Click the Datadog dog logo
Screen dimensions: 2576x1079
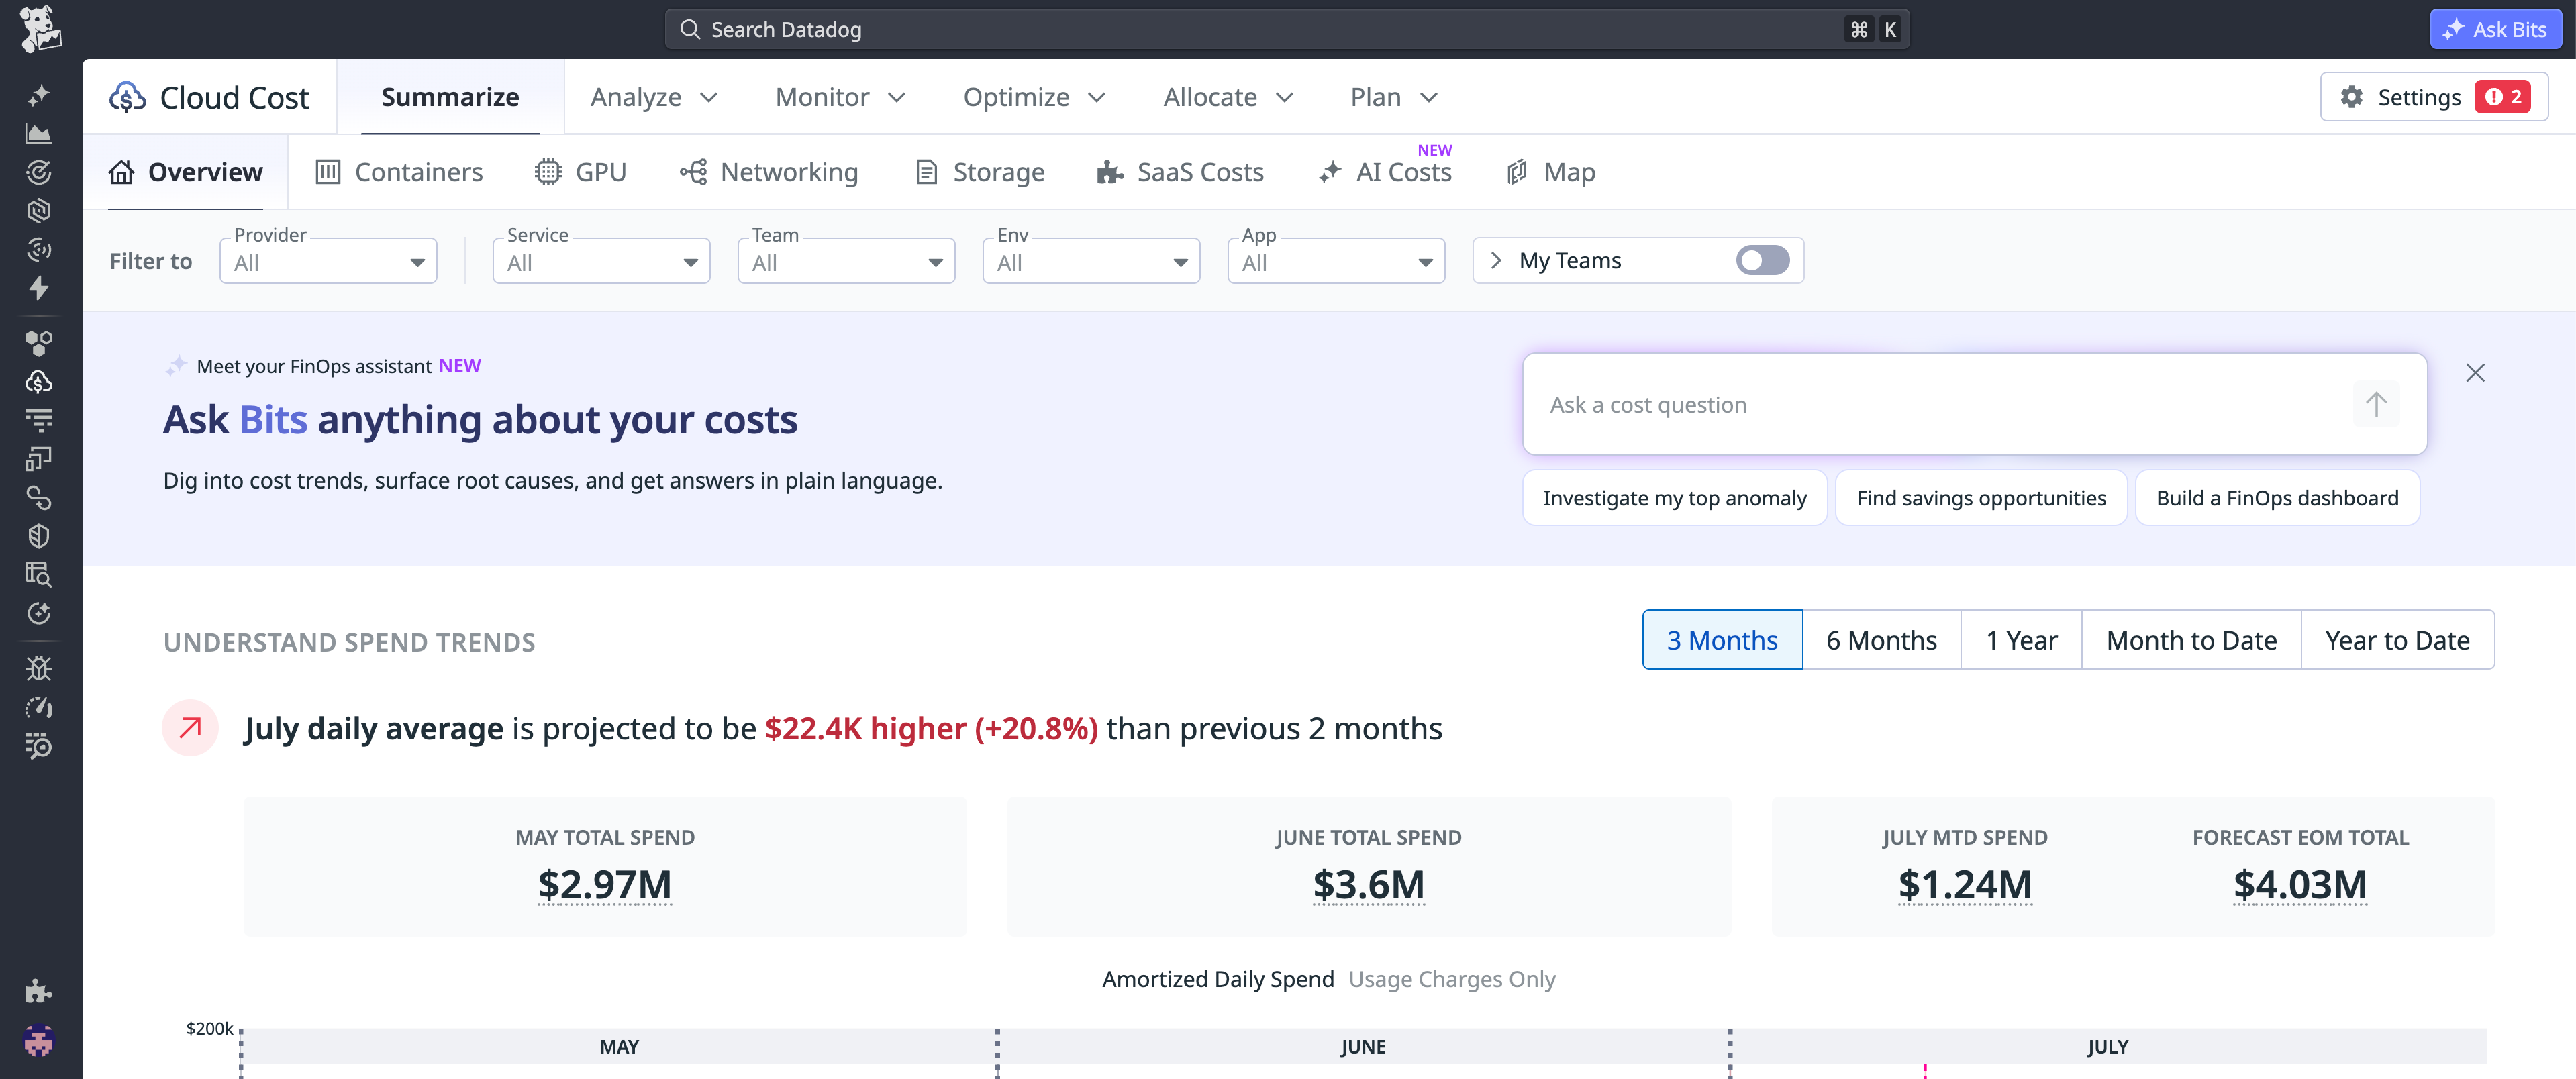(40, 28)
